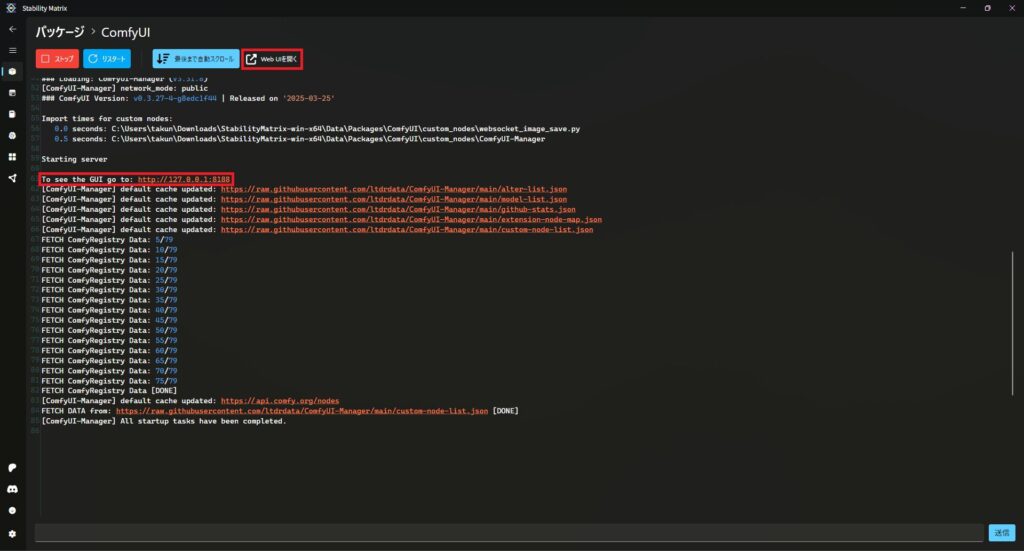Expand the sidebar with the hamburger icon
The height and width of the screenshot is (551, 1024).
12,50
